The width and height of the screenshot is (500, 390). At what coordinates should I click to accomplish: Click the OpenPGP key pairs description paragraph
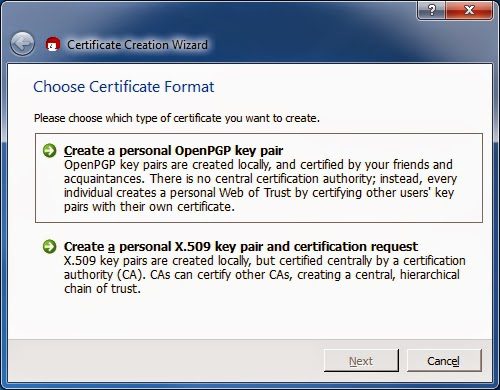260,186
